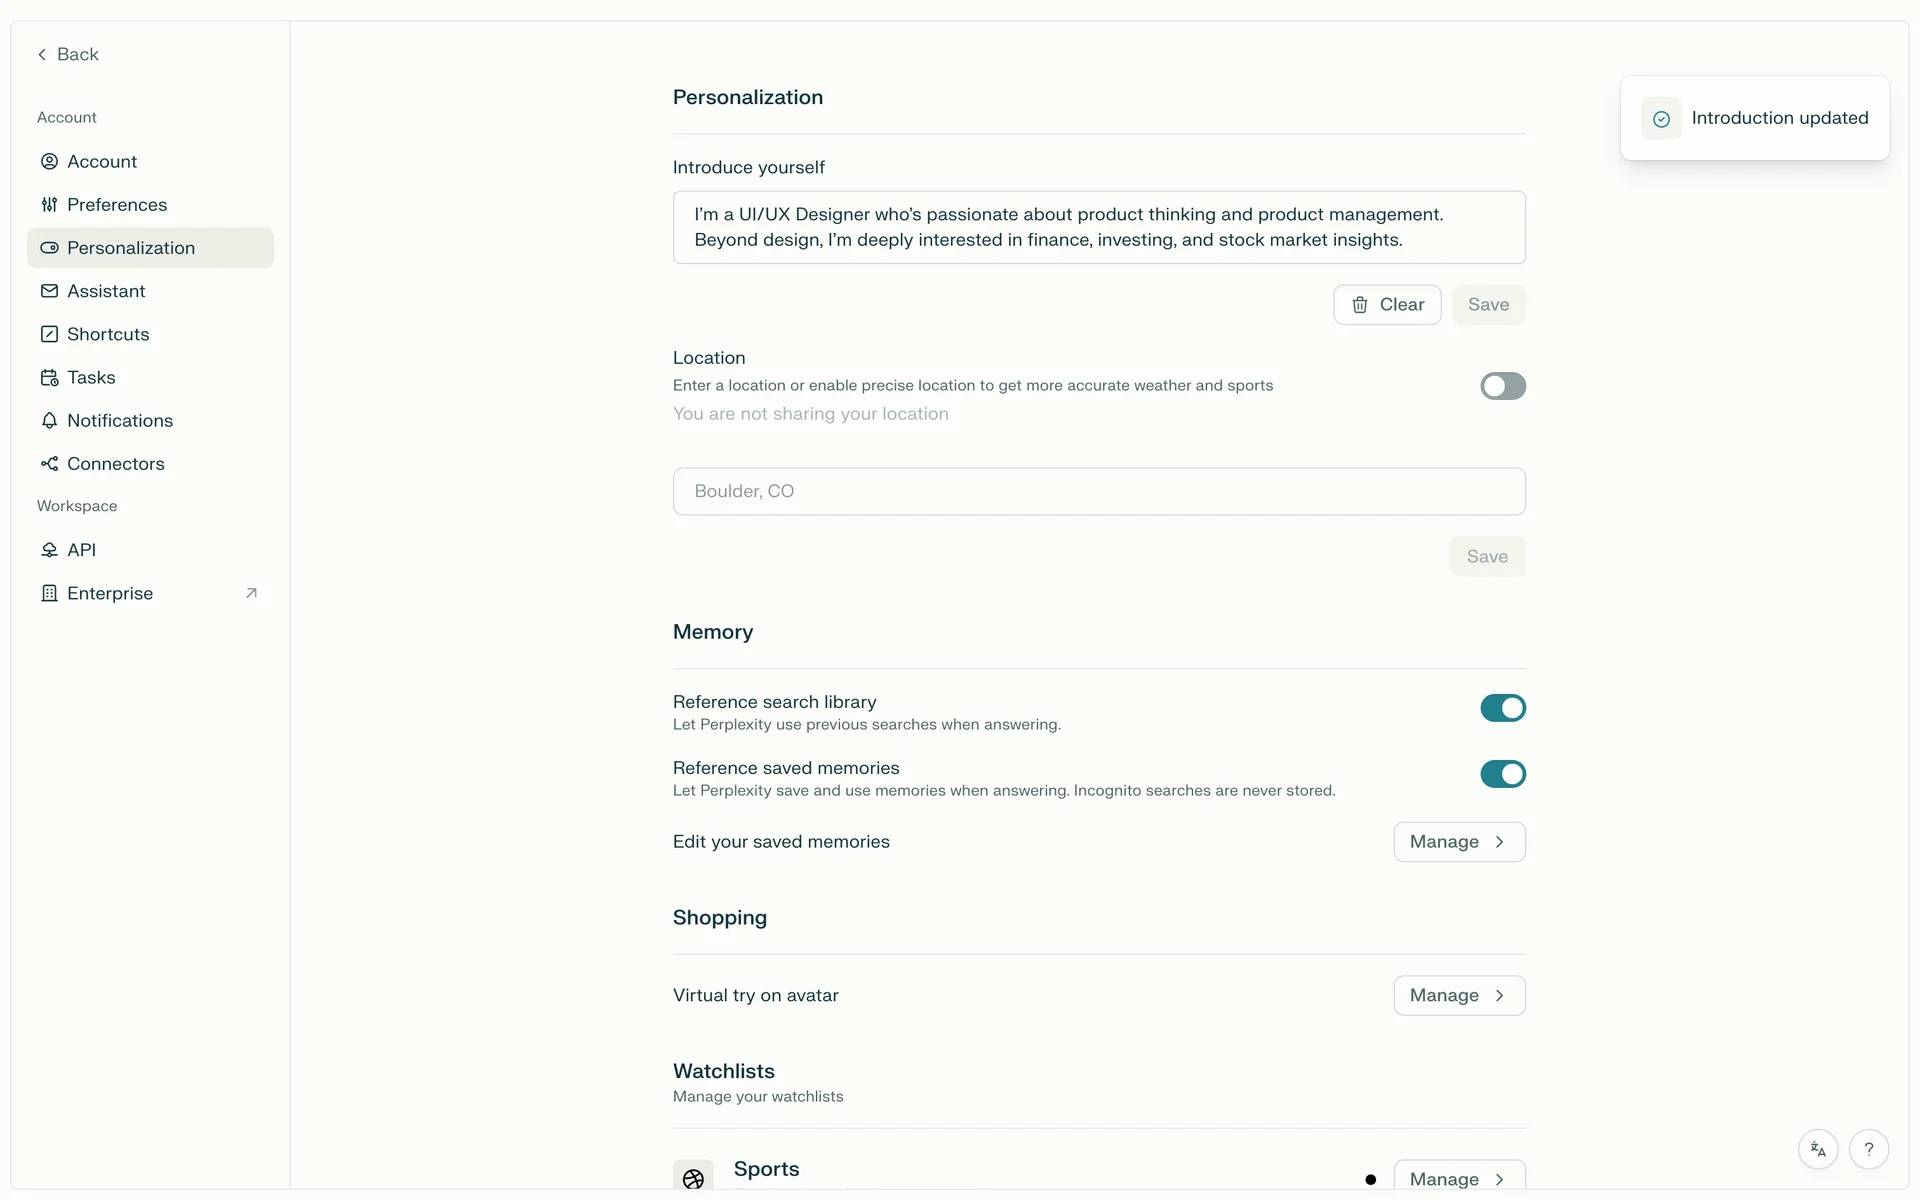The height and width of the screenshot is (1200, 1920).
Task: Click the Tasks calendar icon
Action: click(49, 378)
